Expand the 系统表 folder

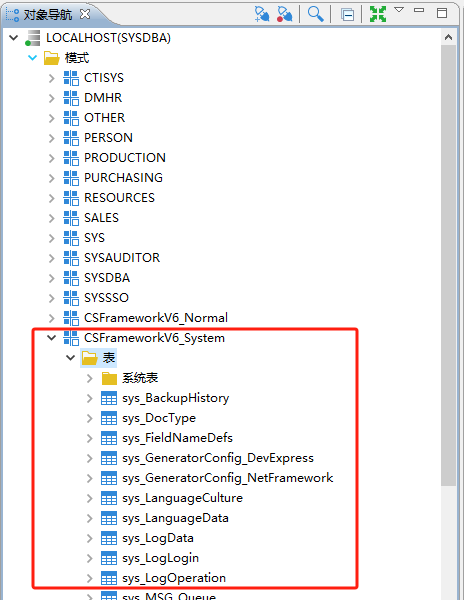pyautogui.click(x=90, y=378)
